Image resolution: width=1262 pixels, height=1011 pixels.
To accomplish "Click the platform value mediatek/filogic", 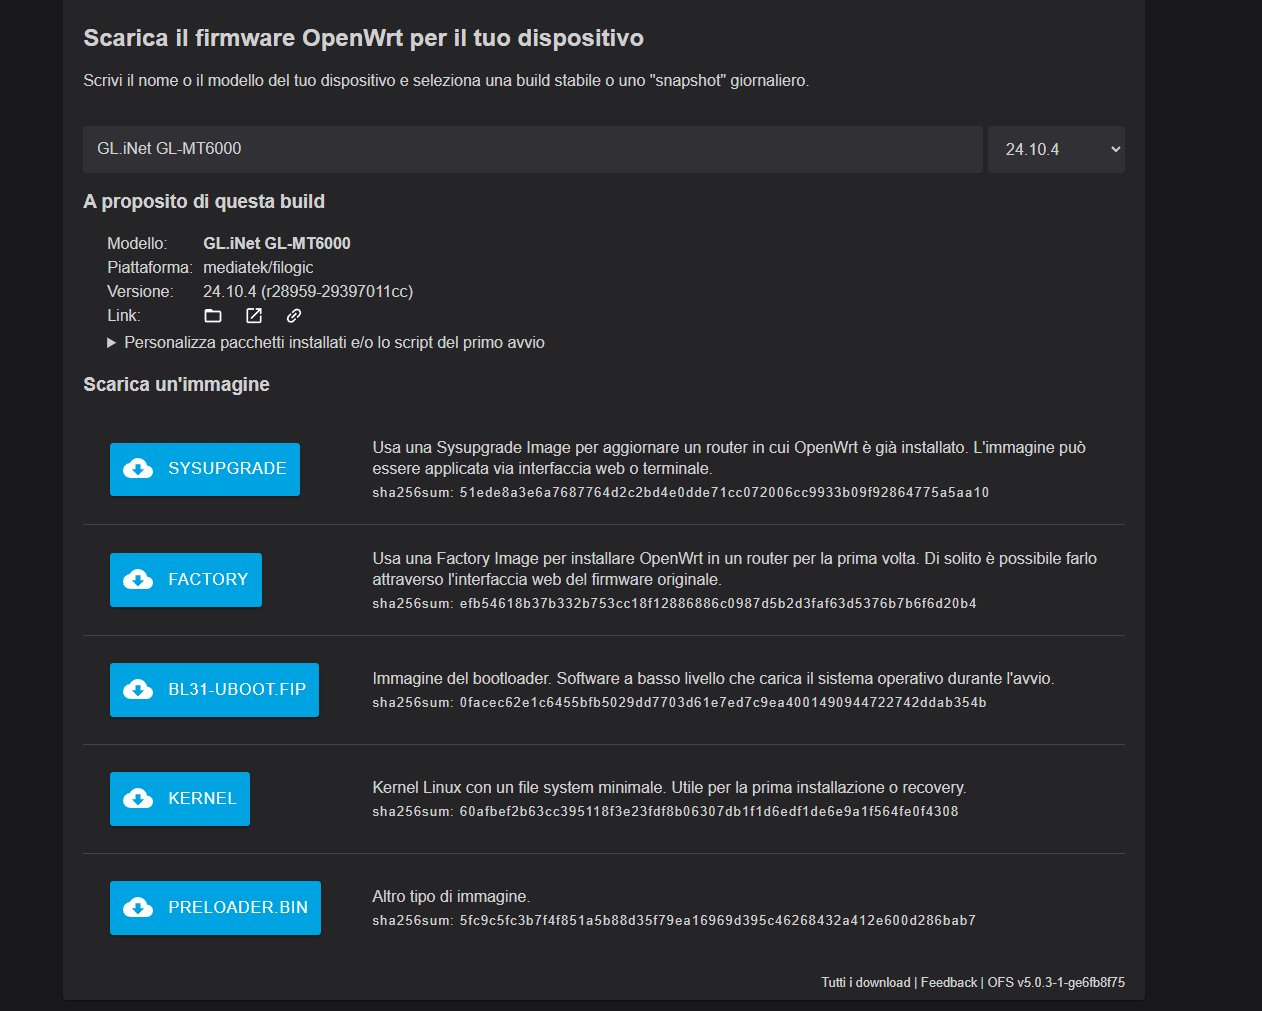I will pyautogui.click(x=258, y=268).
